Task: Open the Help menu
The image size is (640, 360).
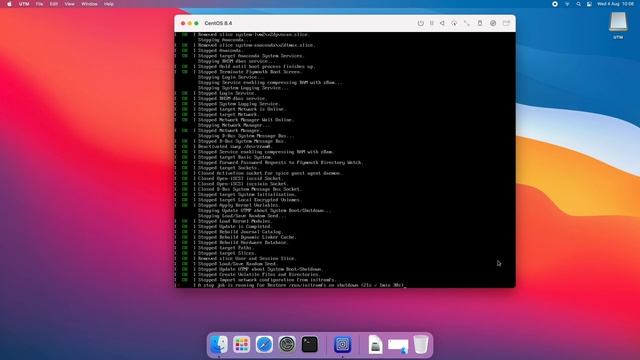Action: tap(109, 4)
